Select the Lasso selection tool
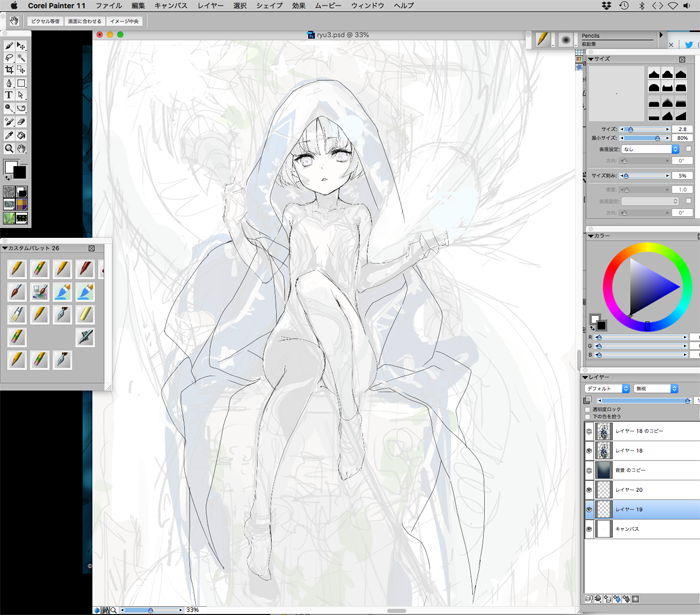Image resolution: width=700 pixels, height=615 pixels. tap(9, 58)
